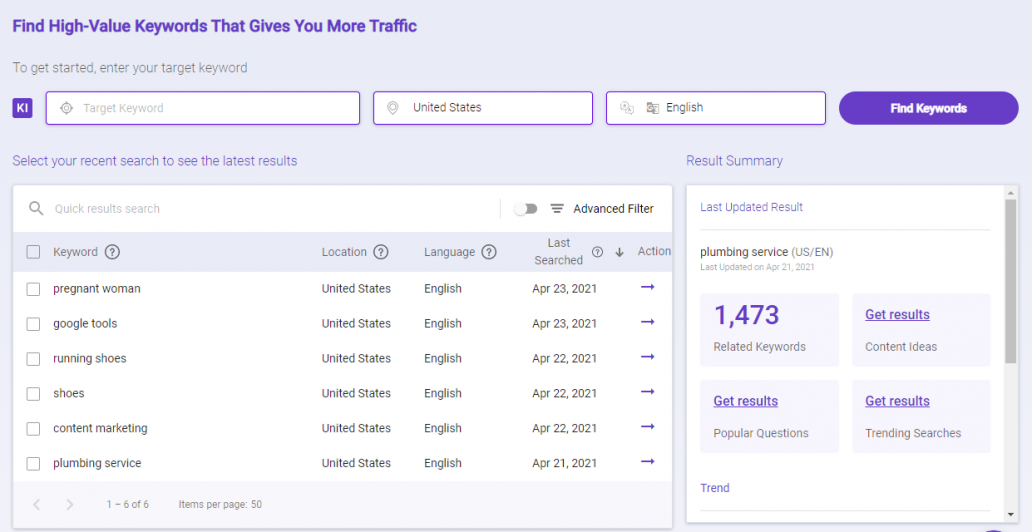
Task: Open google tools results arrow
Action: [x=648, y=322]
